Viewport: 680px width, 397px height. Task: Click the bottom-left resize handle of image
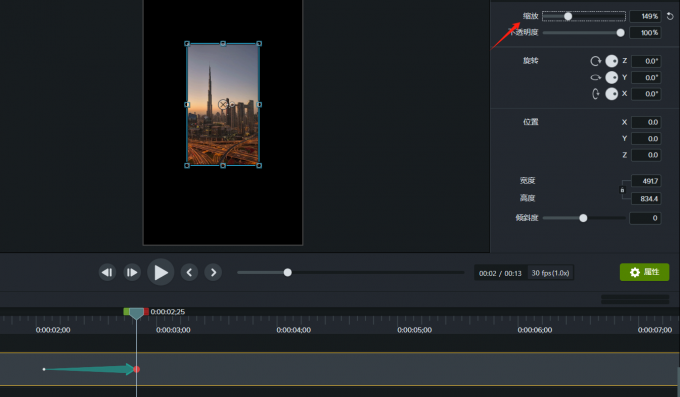tap(187, 166)
